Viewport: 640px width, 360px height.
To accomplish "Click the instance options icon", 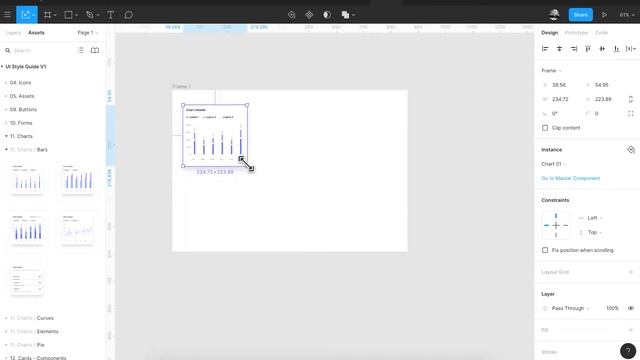I will tap(631, 150).
